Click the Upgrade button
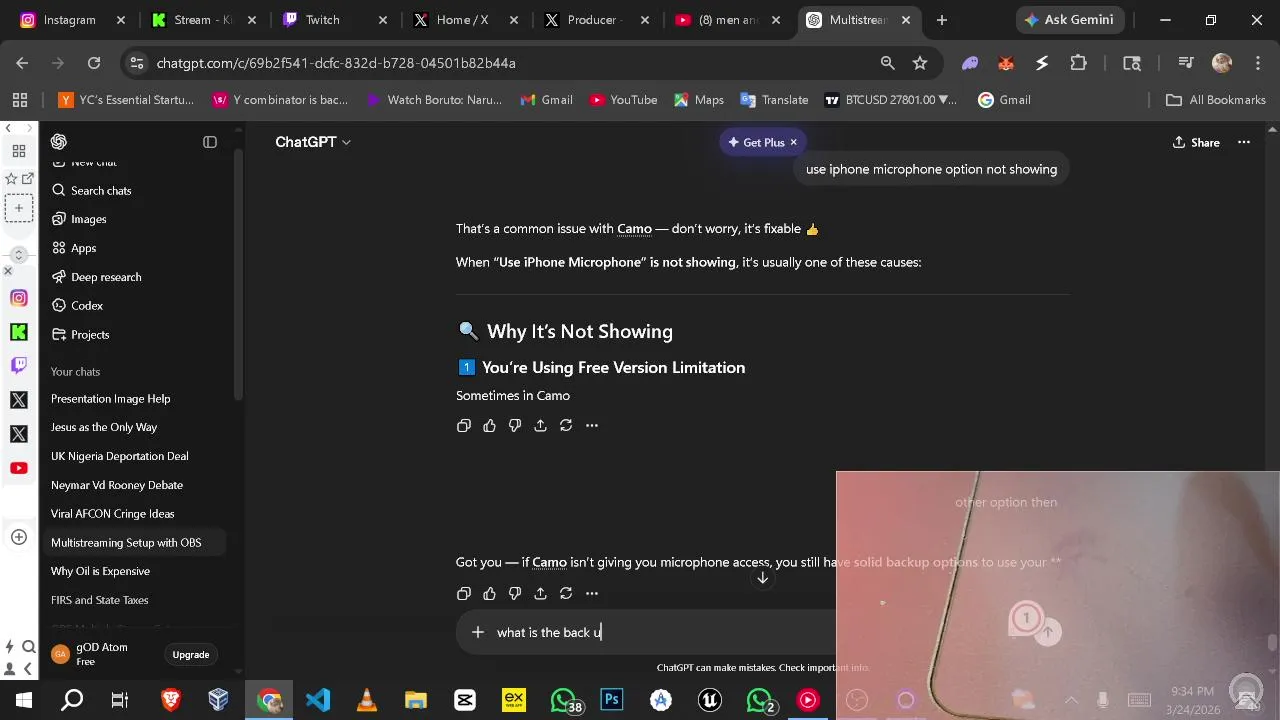This screenshot has width=1280, height=720. [x=190, y=655]
